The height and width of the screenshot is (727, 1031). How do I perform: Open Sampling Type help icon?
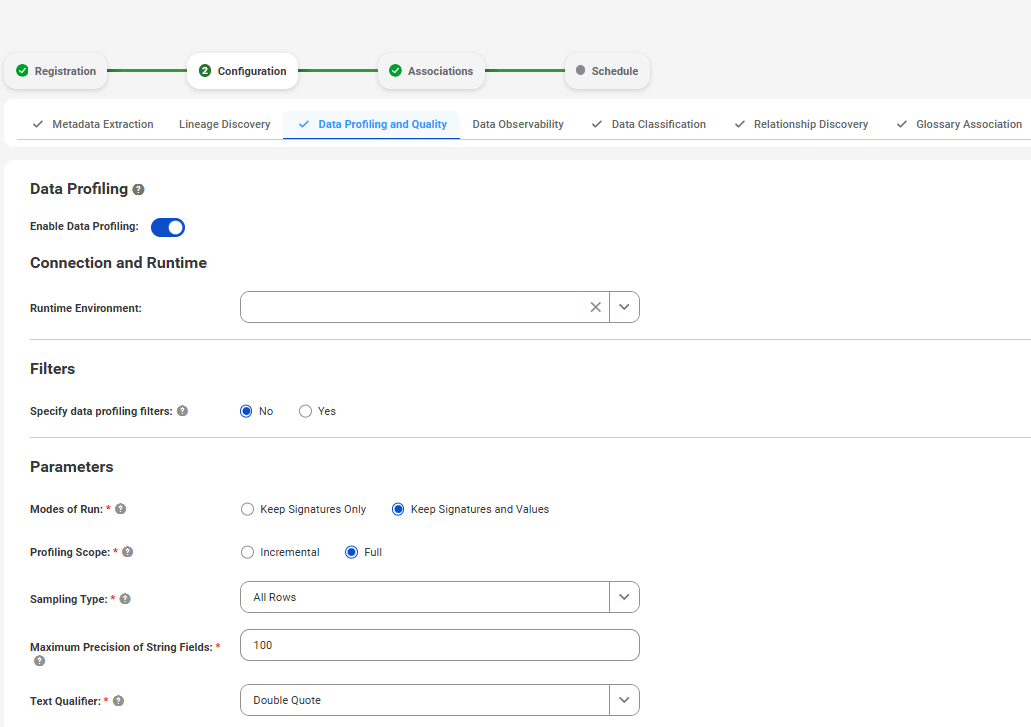125,599
